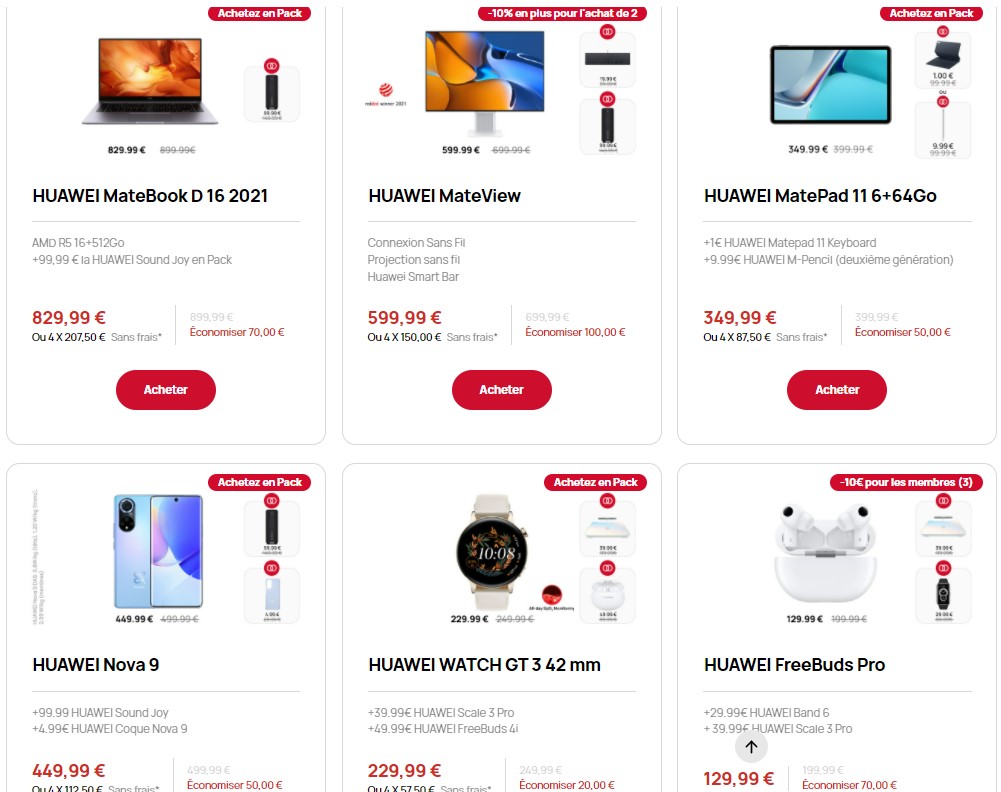Click the '-10€ pour les membres (3)' badge
This screenshot has height=792, width=1001.
[906, 482]
